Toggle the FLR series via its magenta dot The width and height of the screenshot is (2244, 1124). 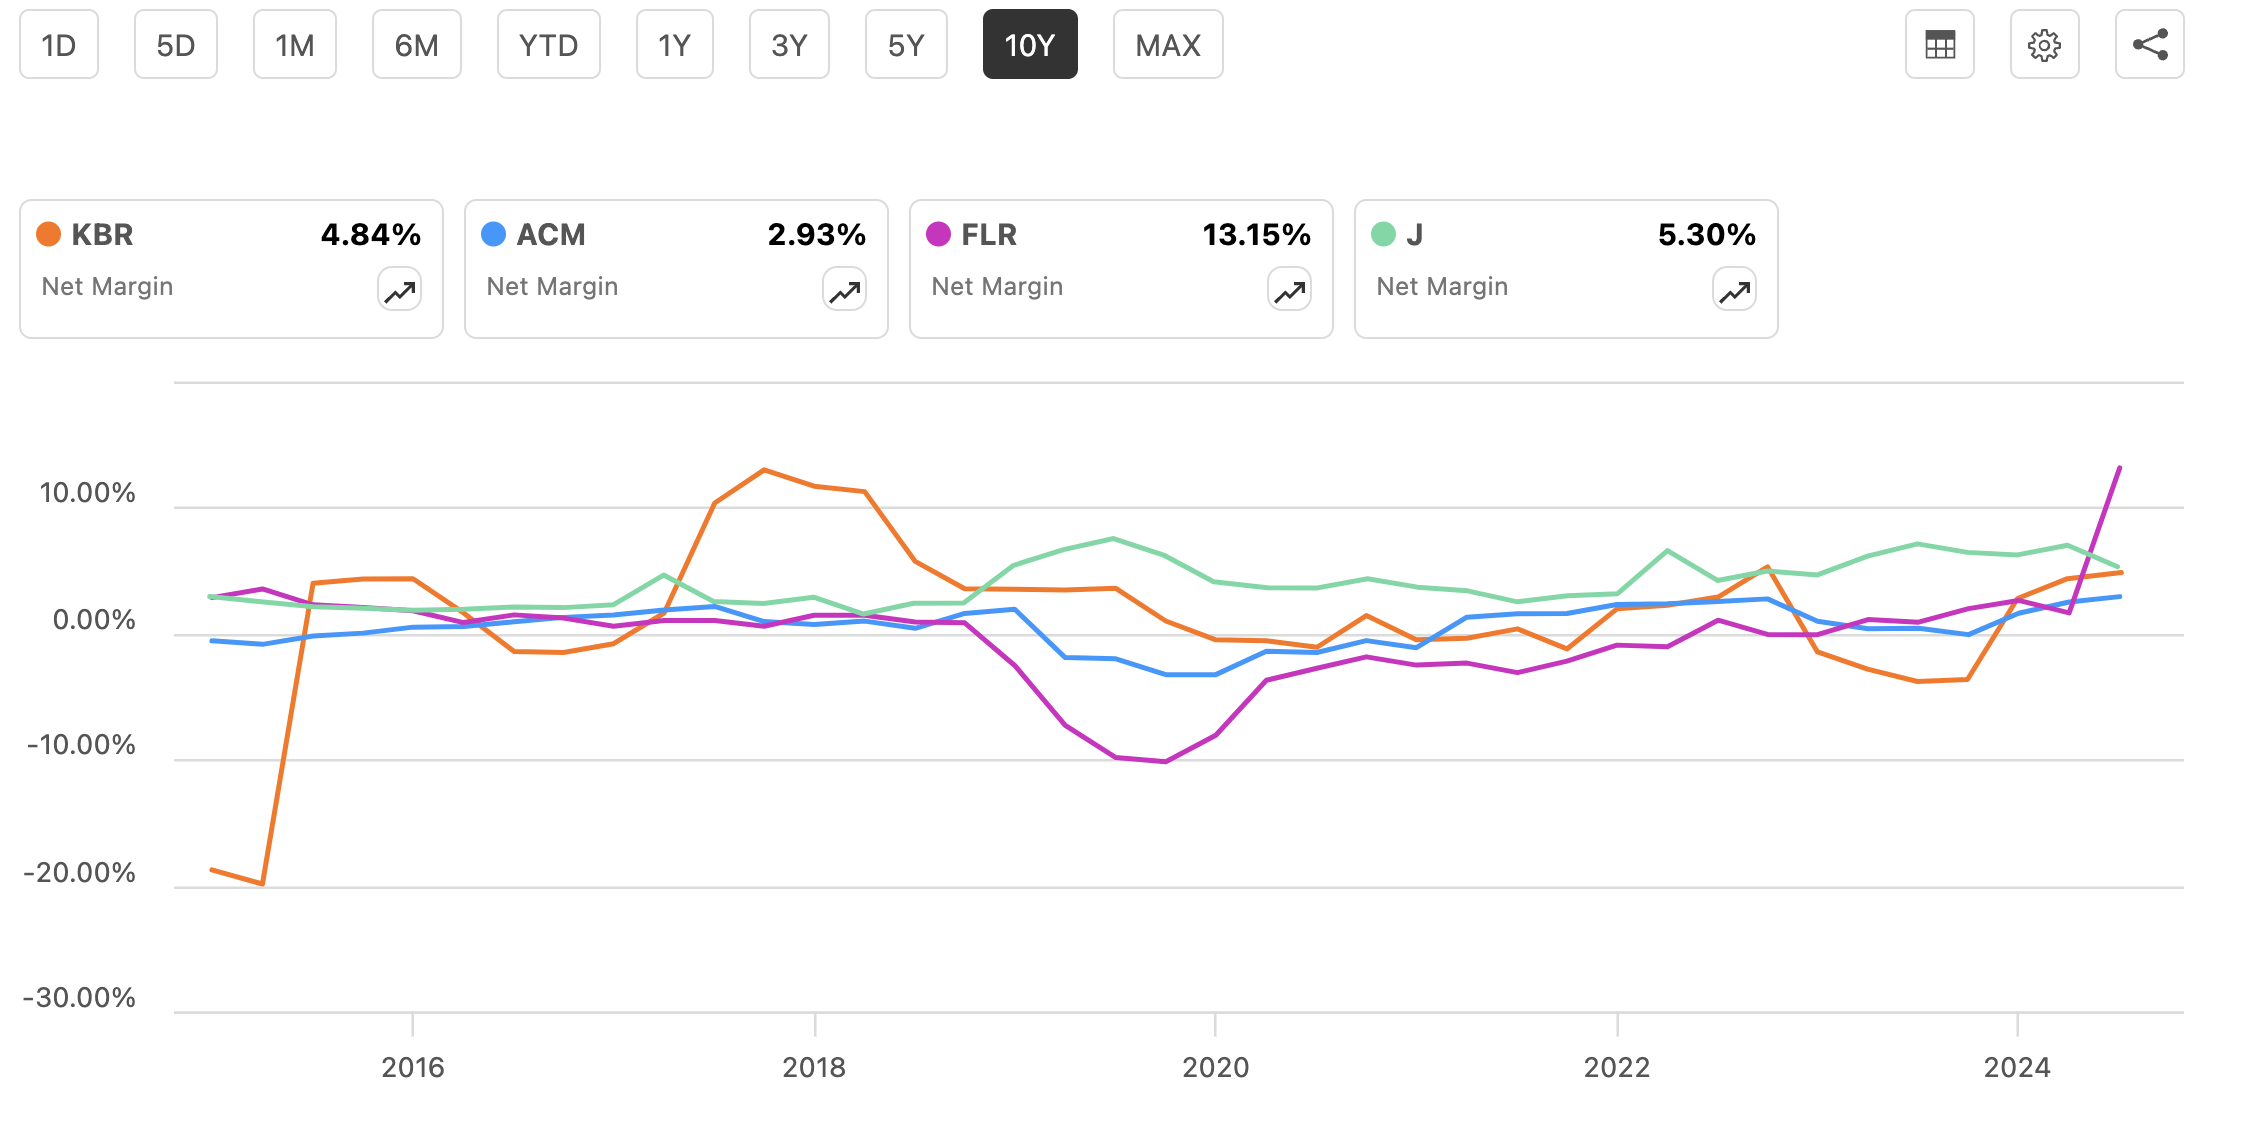(x=936, y=234)
